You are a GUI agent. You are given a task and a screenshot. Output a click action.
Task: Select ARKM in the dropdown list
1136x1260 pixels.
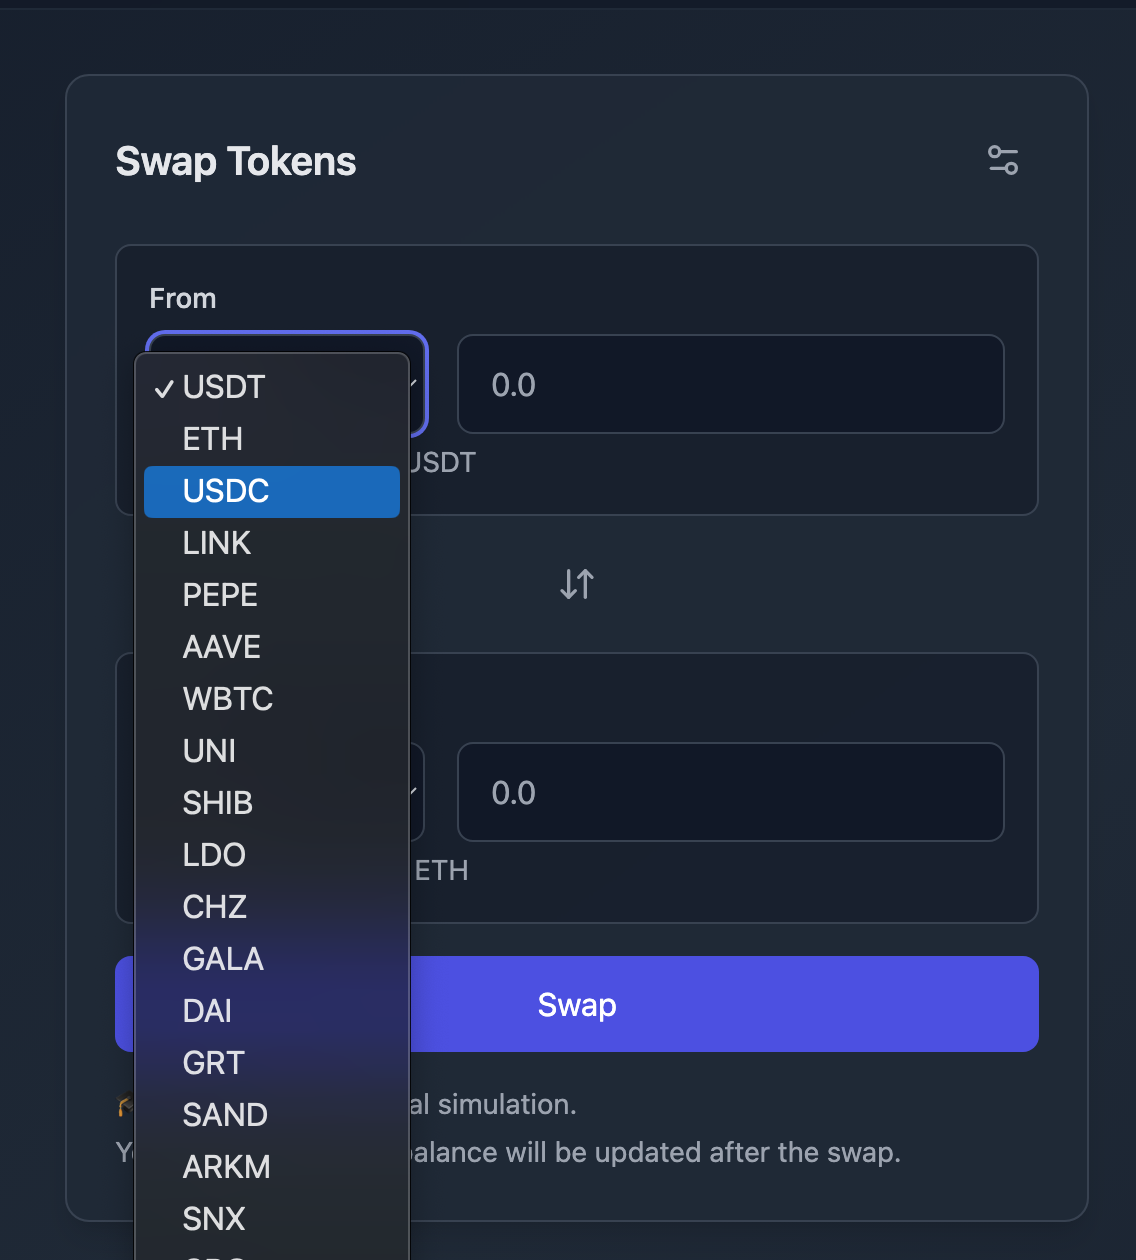click(x=227, y=1167)
